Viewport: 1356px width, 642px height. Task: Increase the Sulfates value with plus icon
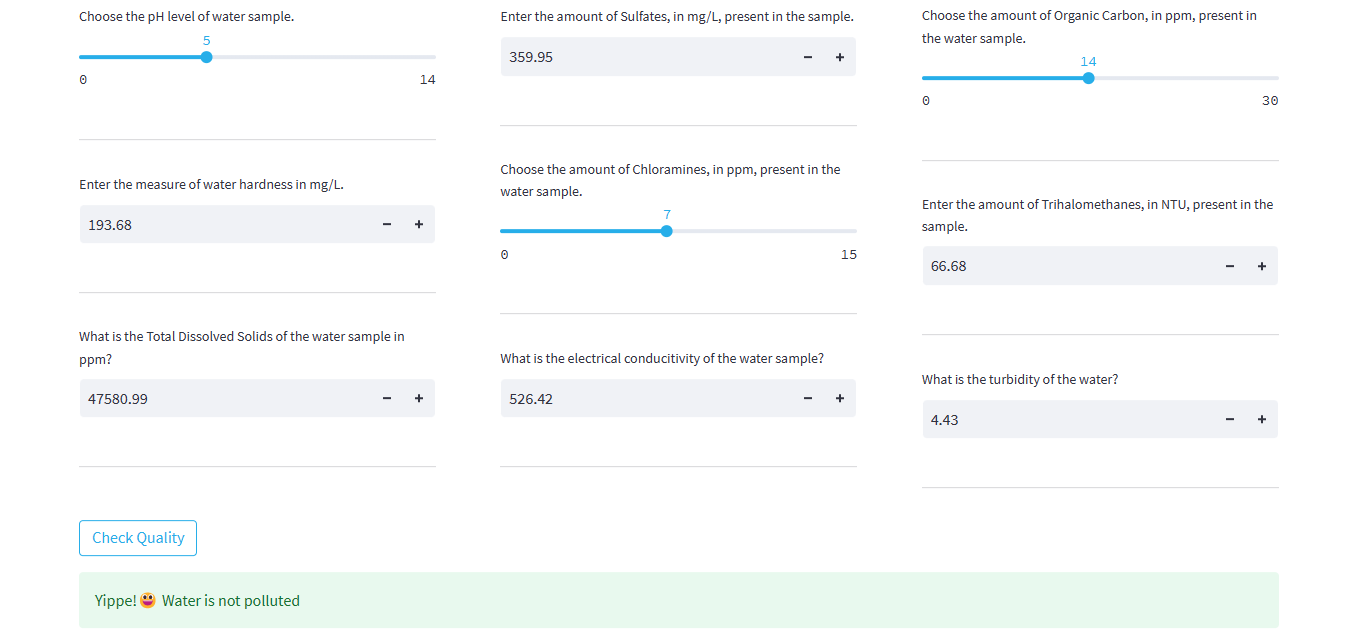(x=840, y=57)
